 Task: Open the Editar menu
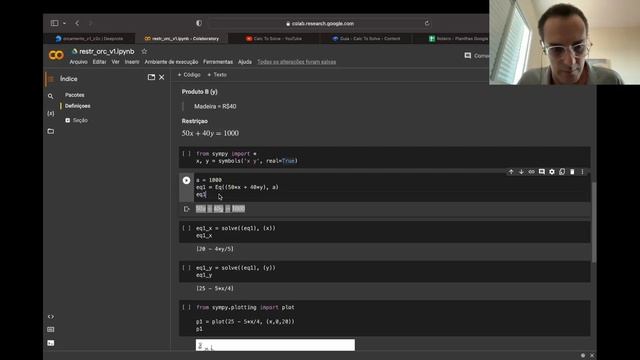(x=99, y=62)
